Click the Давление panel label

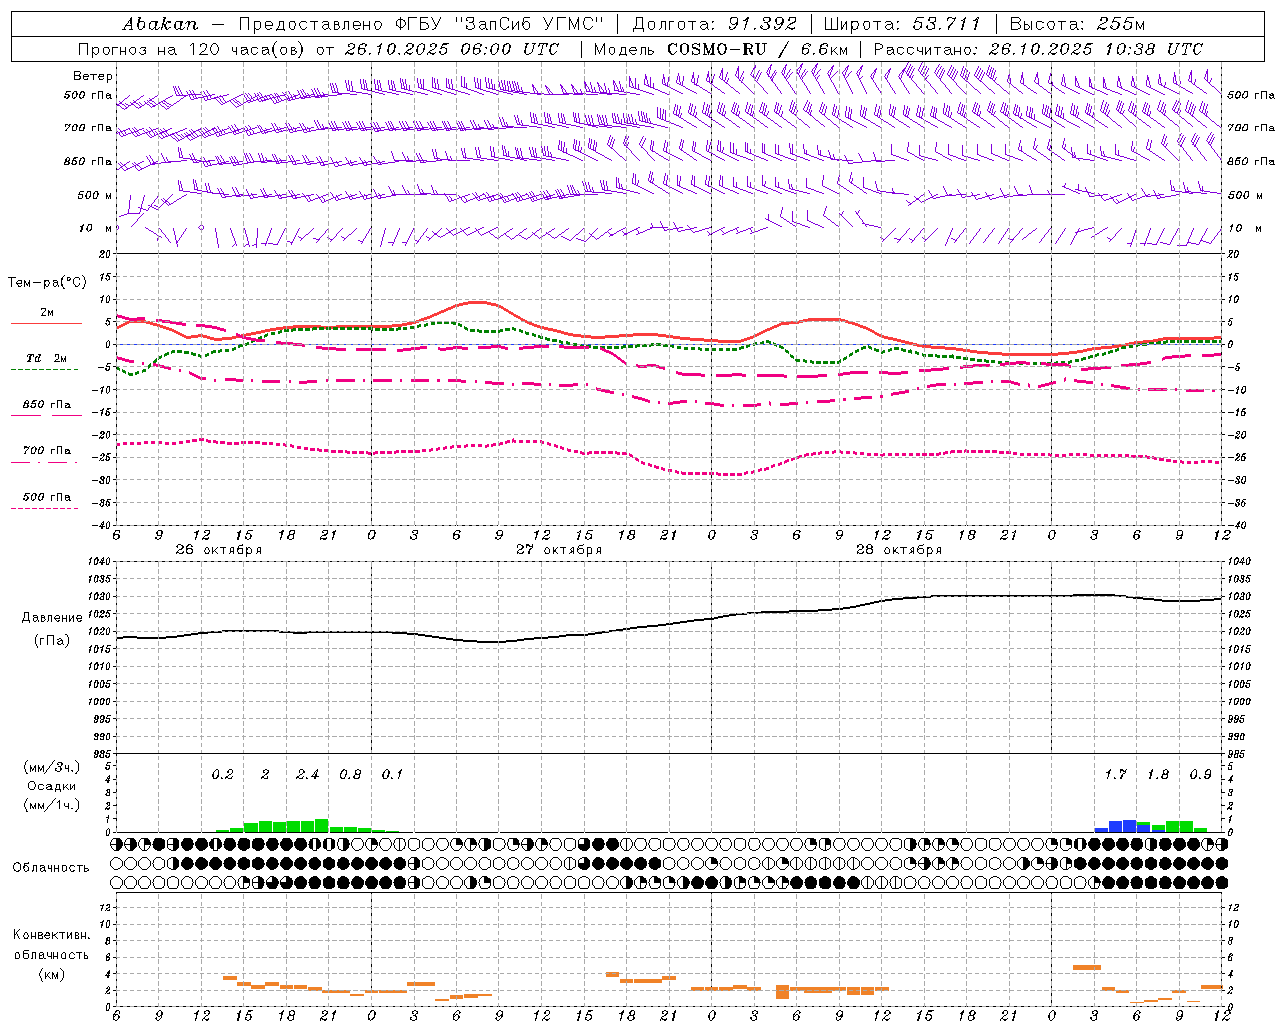point(52,618)
